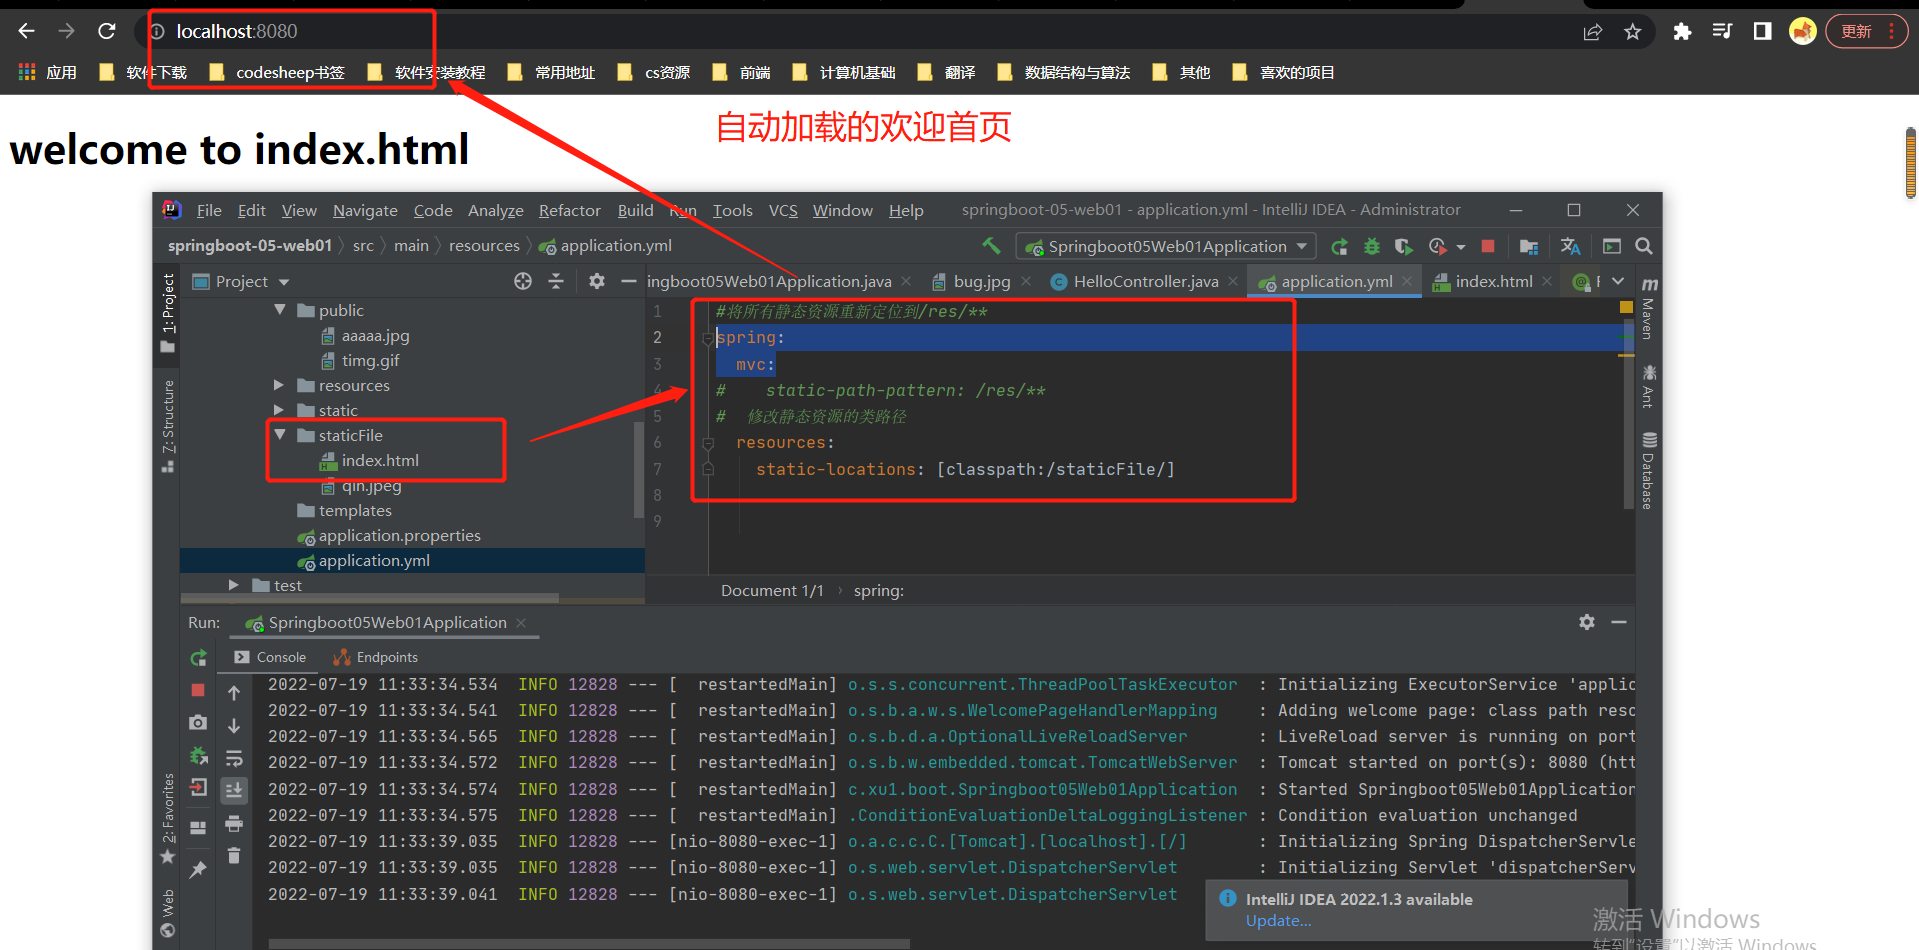Screen dimensions: 1919x950
Task: Open the VCS menu
Action: (x=783, y=210)
